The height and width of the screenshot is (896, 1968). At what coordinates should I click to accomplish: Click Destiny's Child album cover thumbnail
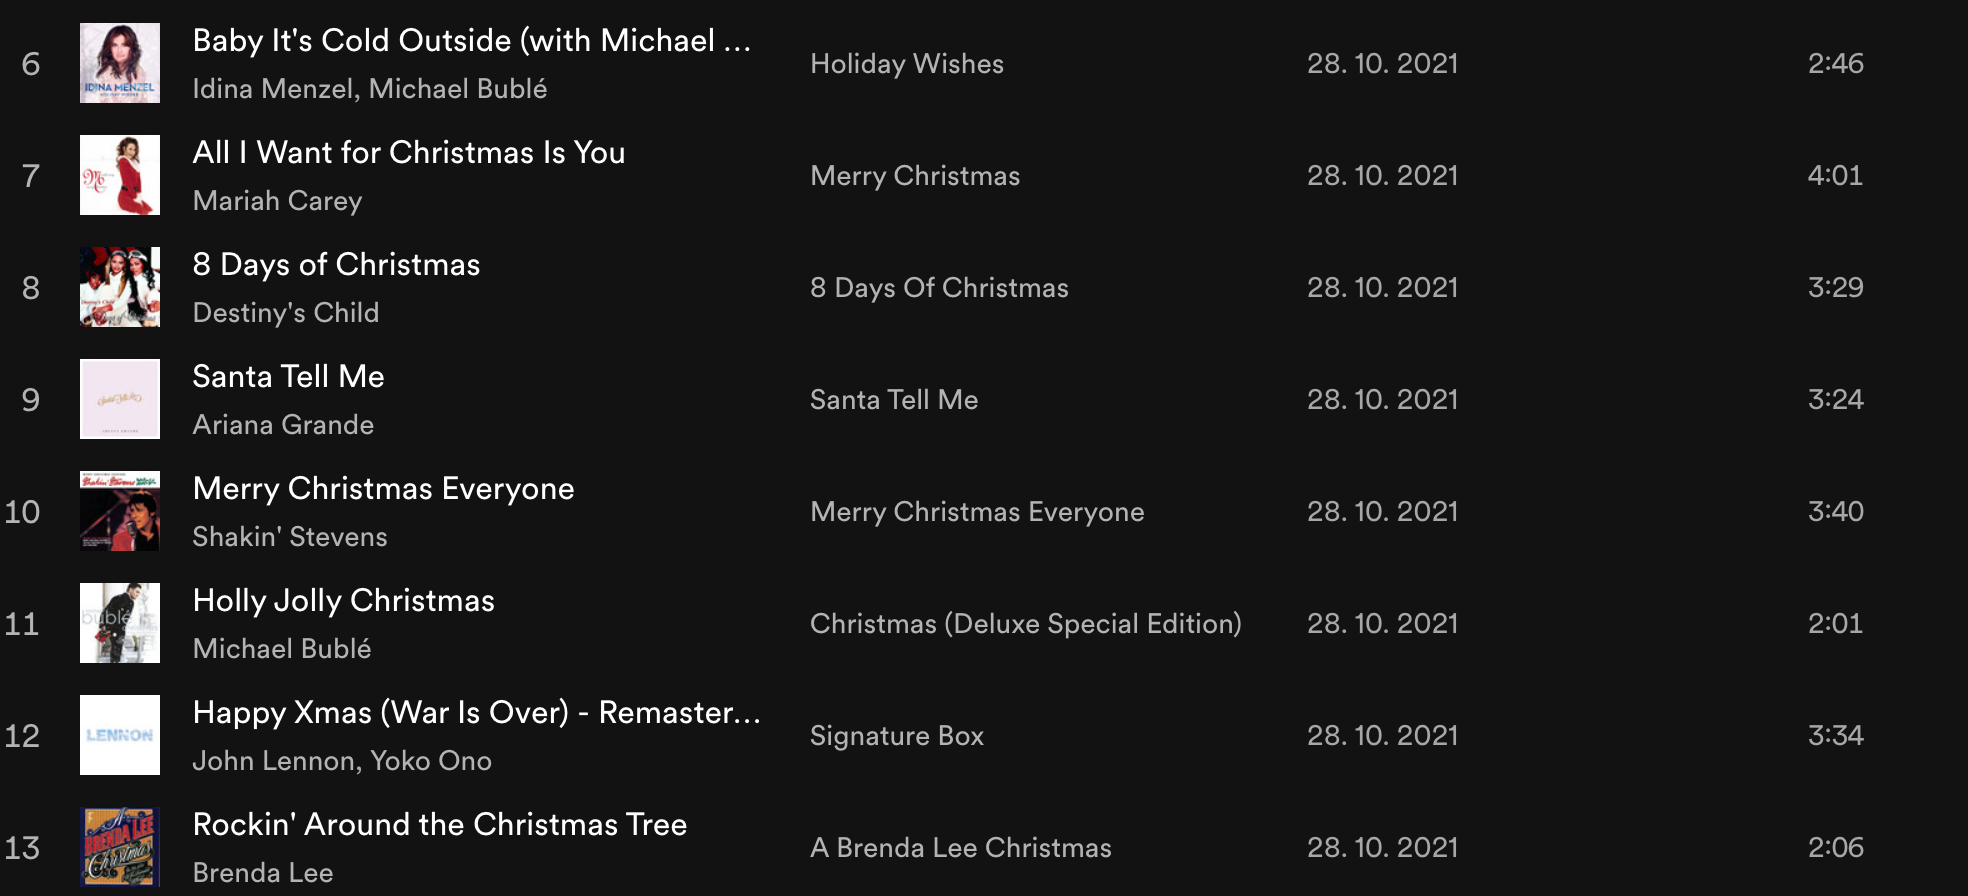tap(120, 287)
